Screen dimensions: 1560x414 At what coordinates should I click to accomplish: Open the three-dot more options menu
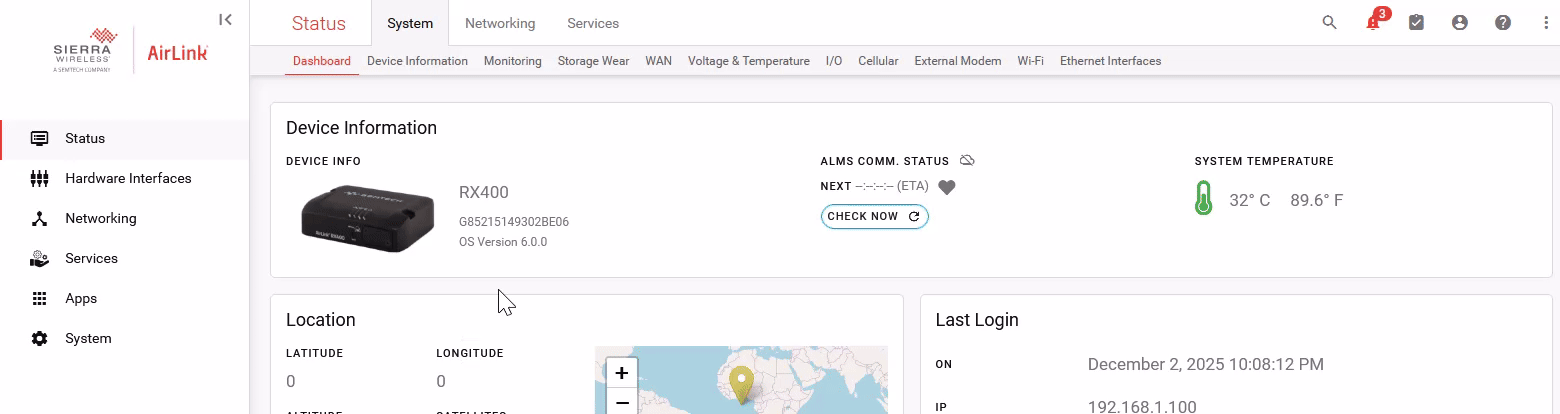[1546, 23]
